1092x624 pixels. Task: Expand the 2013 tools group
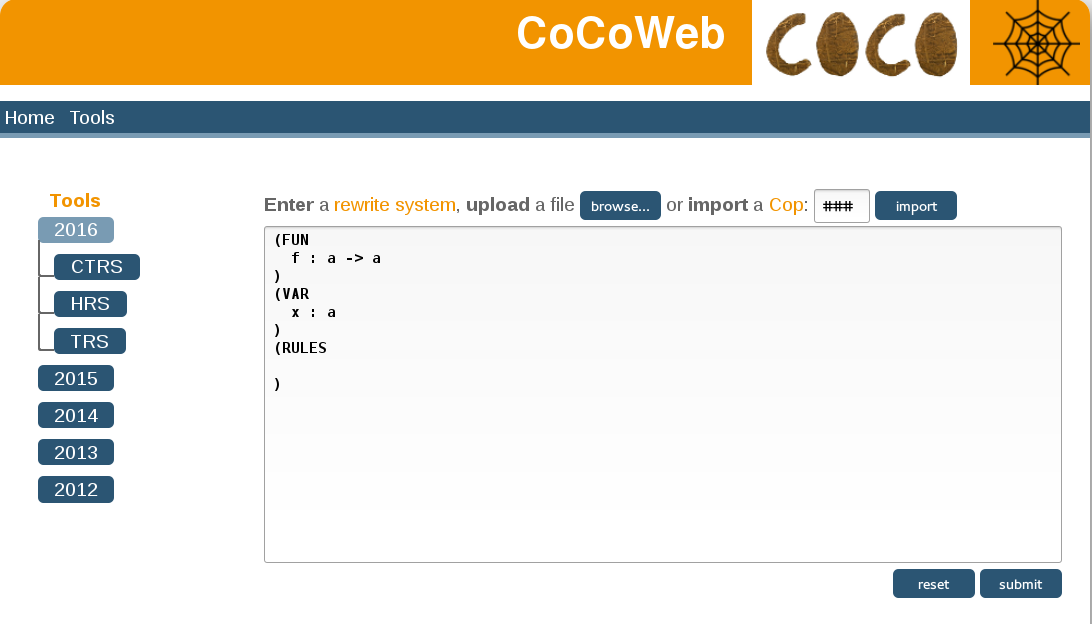76,452
